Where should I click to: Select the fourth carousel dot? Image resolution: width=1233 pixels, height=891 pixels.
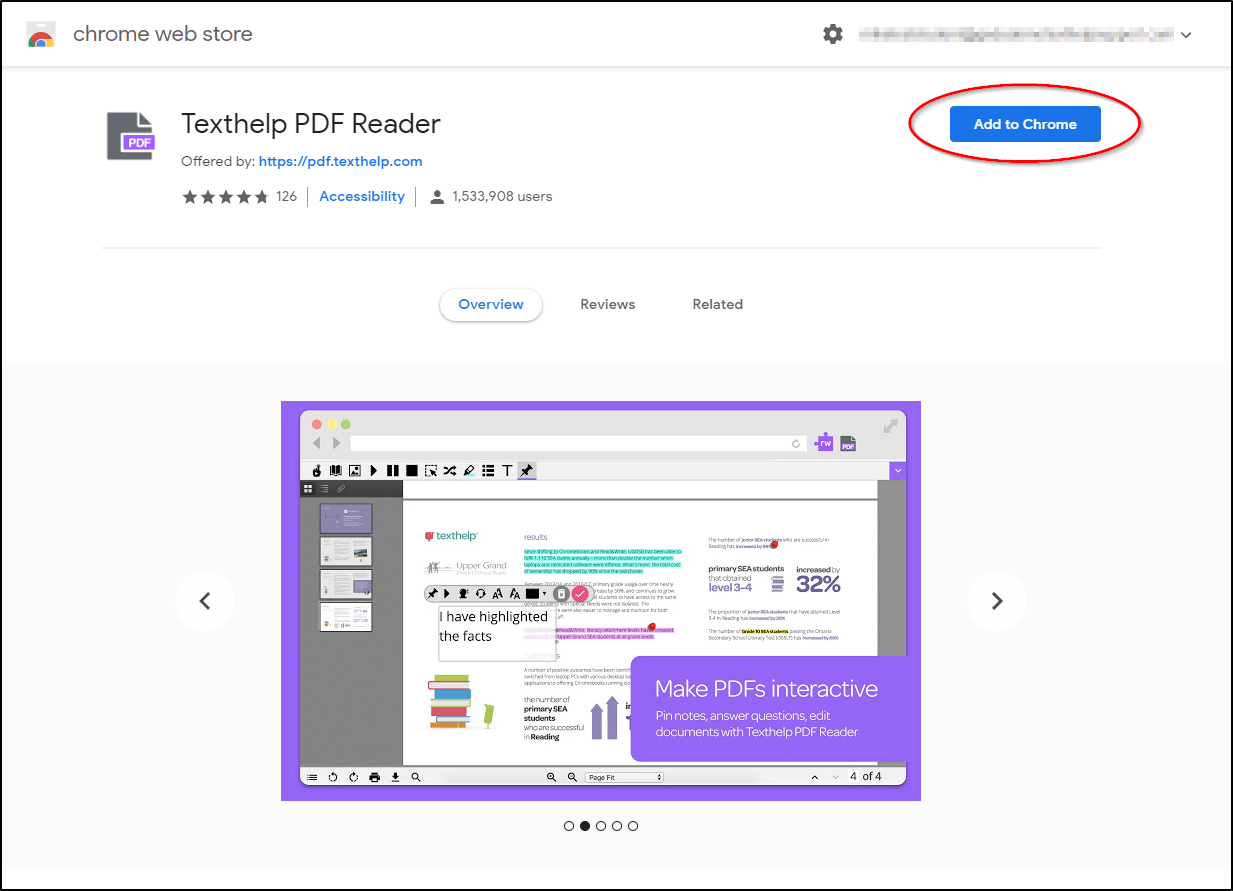click(617, 826)
